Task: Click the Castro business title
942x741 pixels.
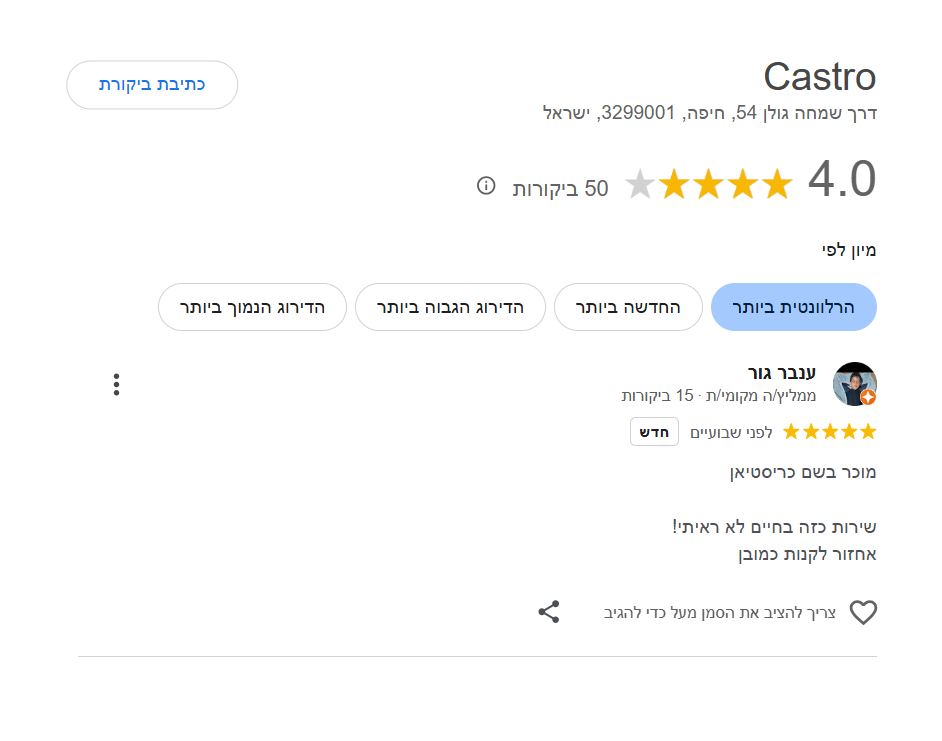Action: [x=819, y=77]
